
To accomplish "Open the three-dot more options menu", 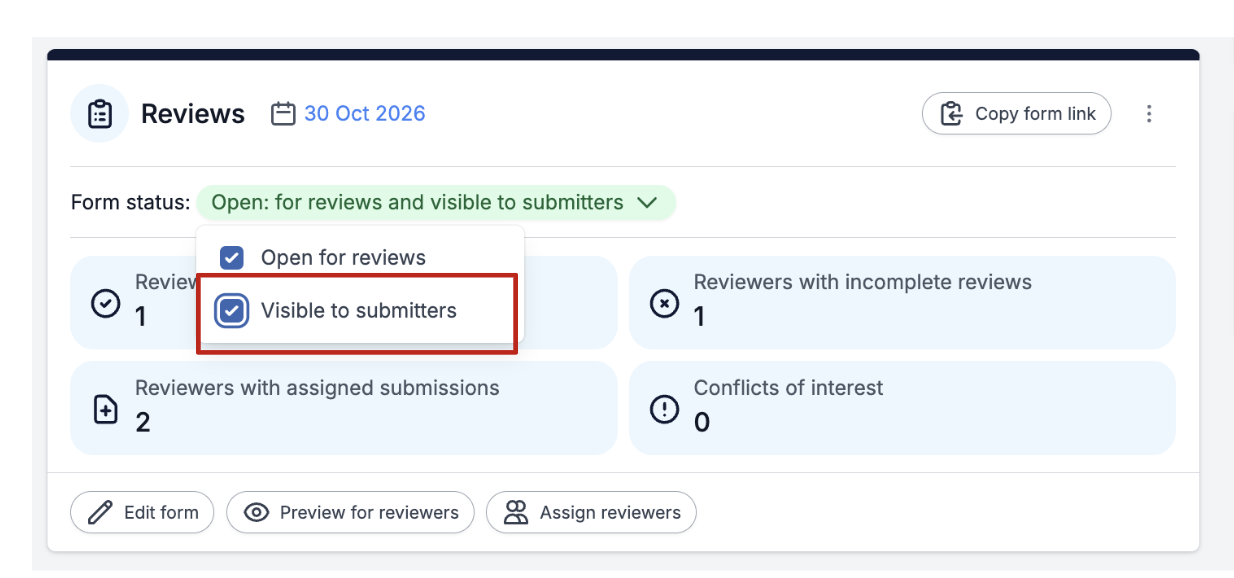I will pos(1149,114).
